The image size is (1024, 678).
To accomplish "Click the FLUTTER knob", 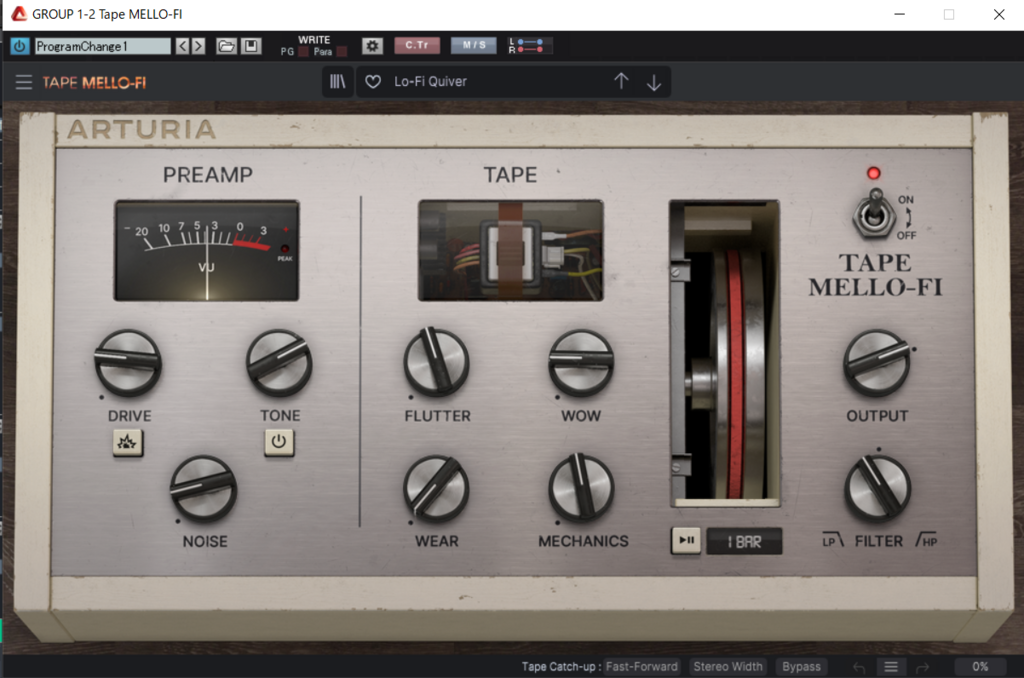I will pyautogui.click(x=436, y=362).
